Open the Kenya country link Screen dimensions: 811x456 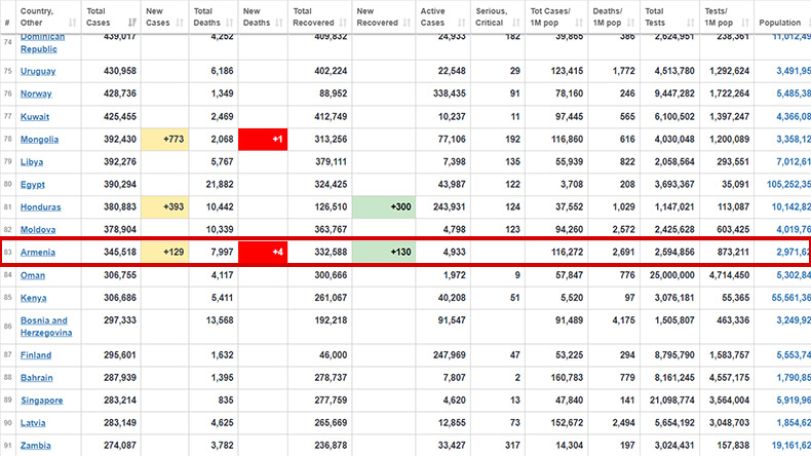coord(33,298)
